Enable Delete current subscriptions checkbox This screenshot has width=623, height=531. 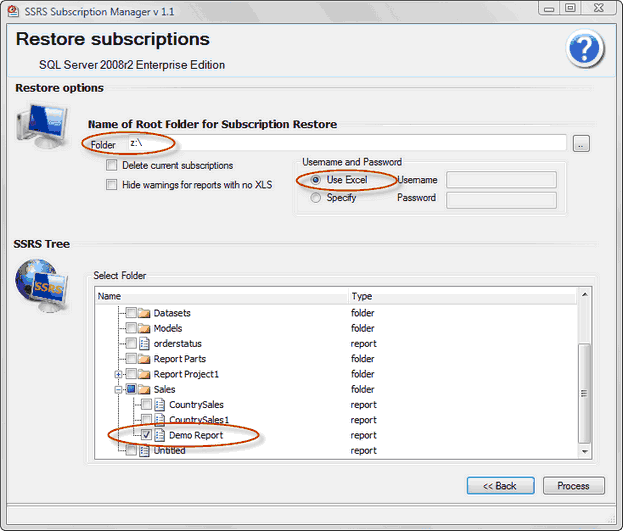pyautogui.click(x=112, y=165)
